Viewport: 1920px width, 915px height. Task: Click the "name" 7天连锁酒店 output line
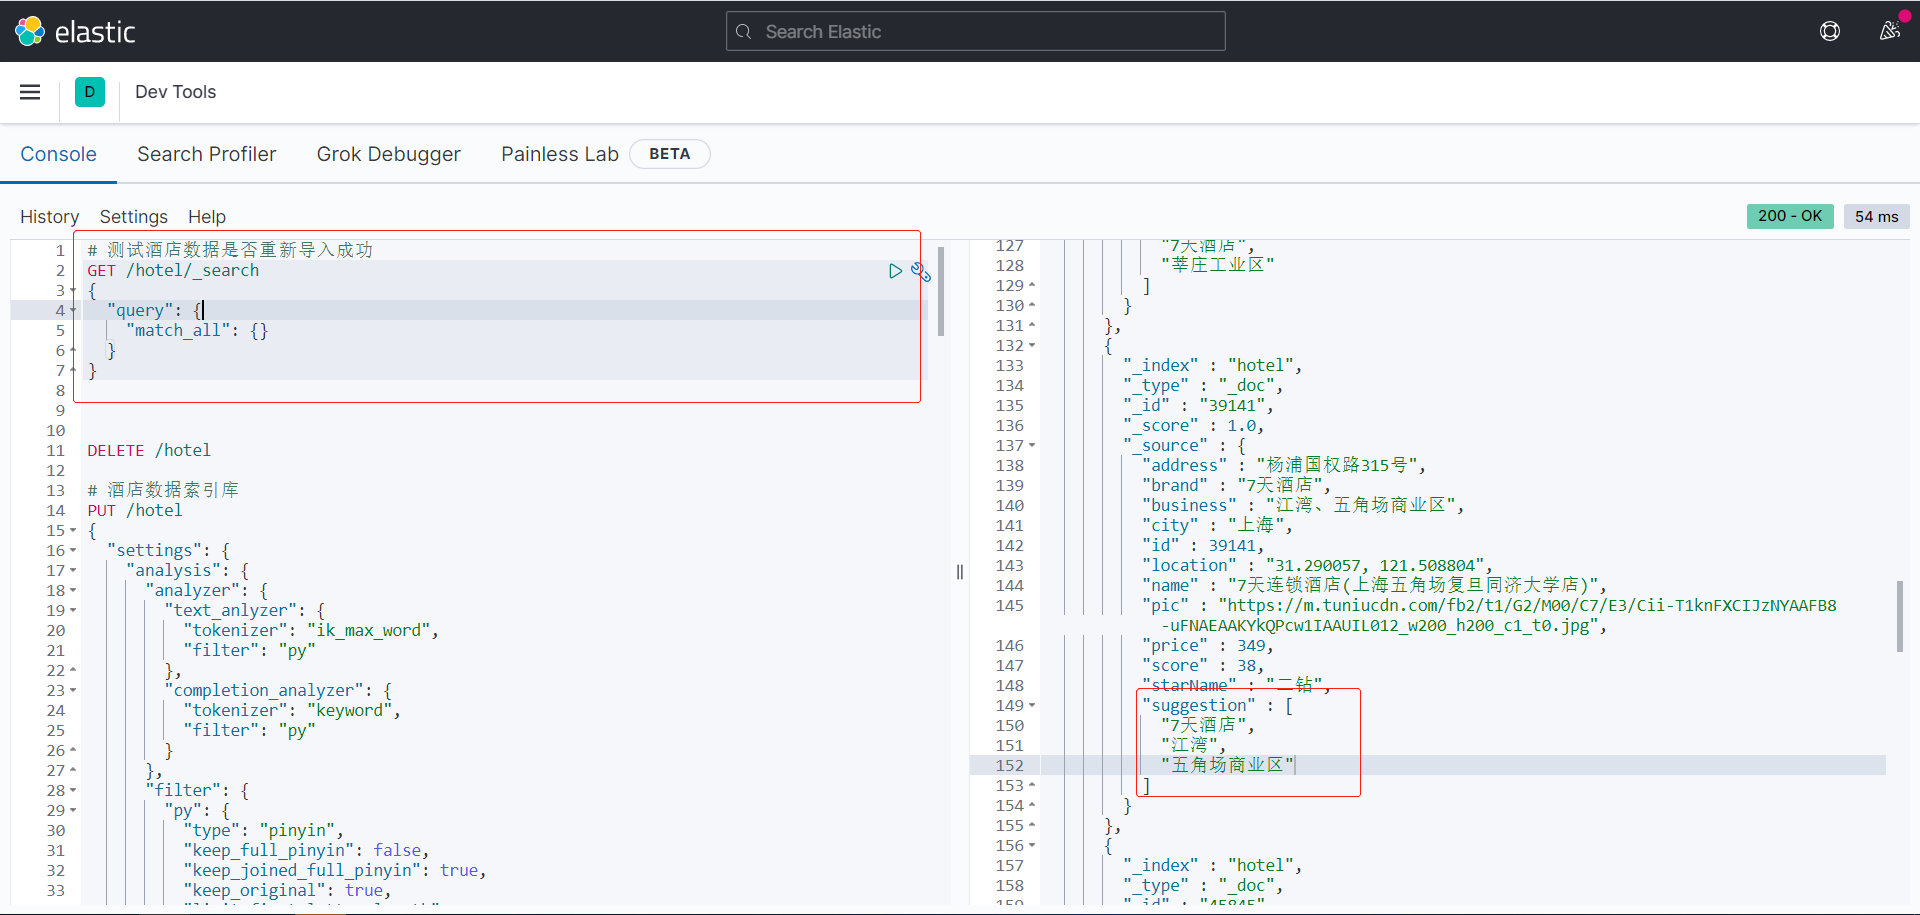click(x=1375, y=585)
